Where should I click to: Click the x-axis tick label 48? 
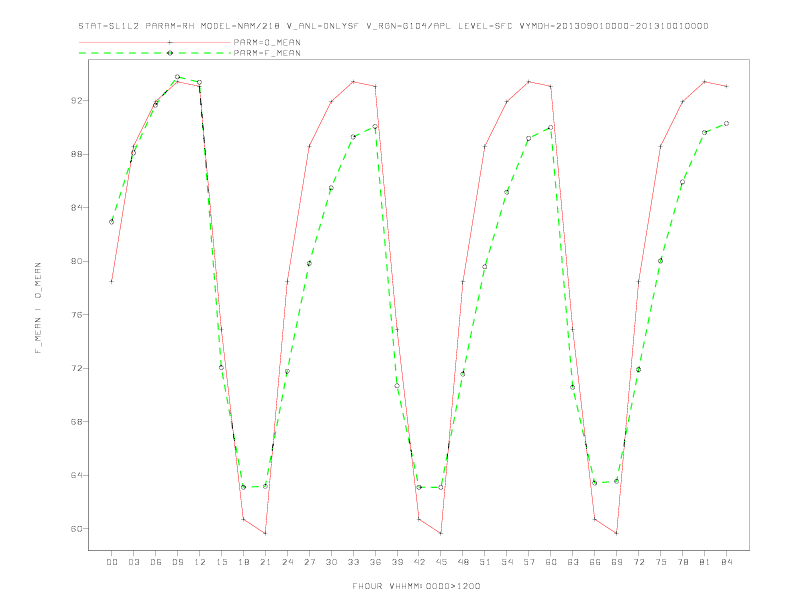click(x=463, y=562)
